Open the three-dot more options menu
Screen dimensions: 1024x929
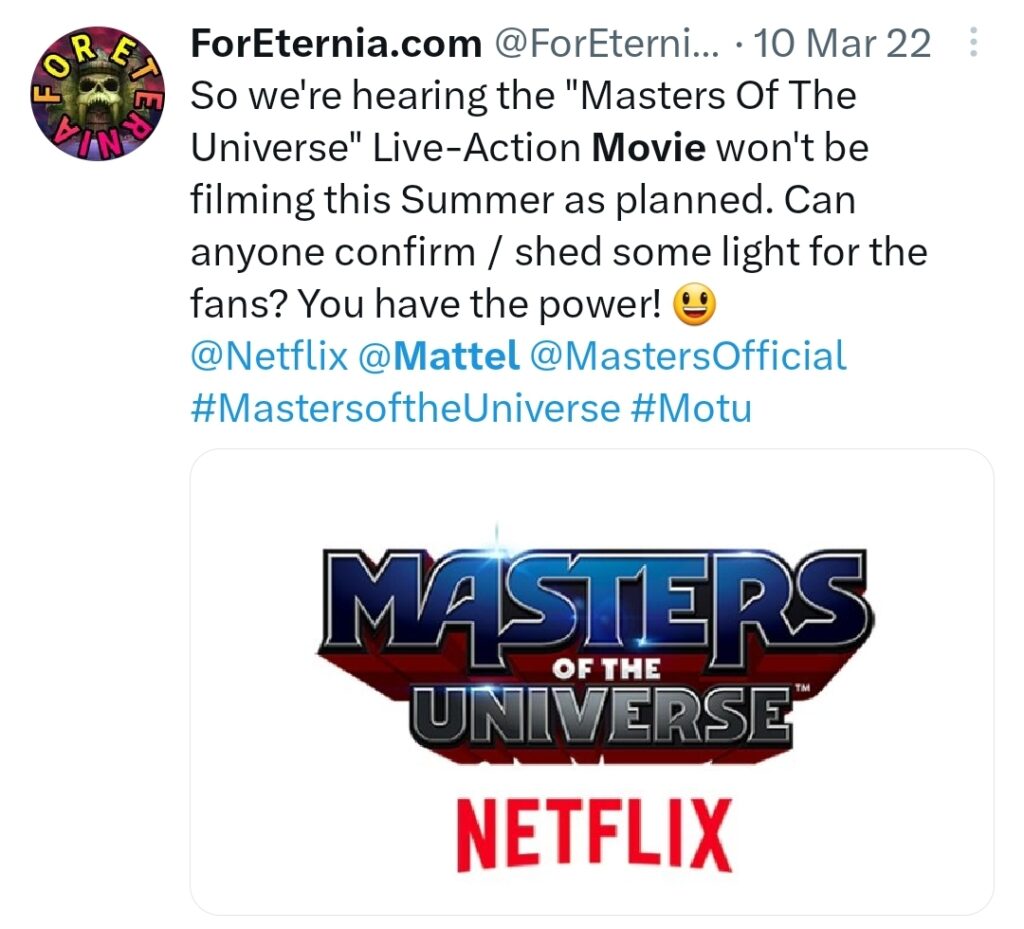click(975, 43)
